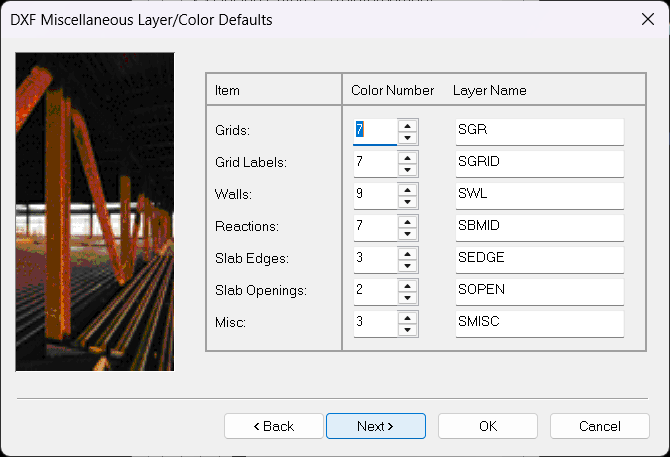Click the SBMID layer name field

[x=539, y=227]
